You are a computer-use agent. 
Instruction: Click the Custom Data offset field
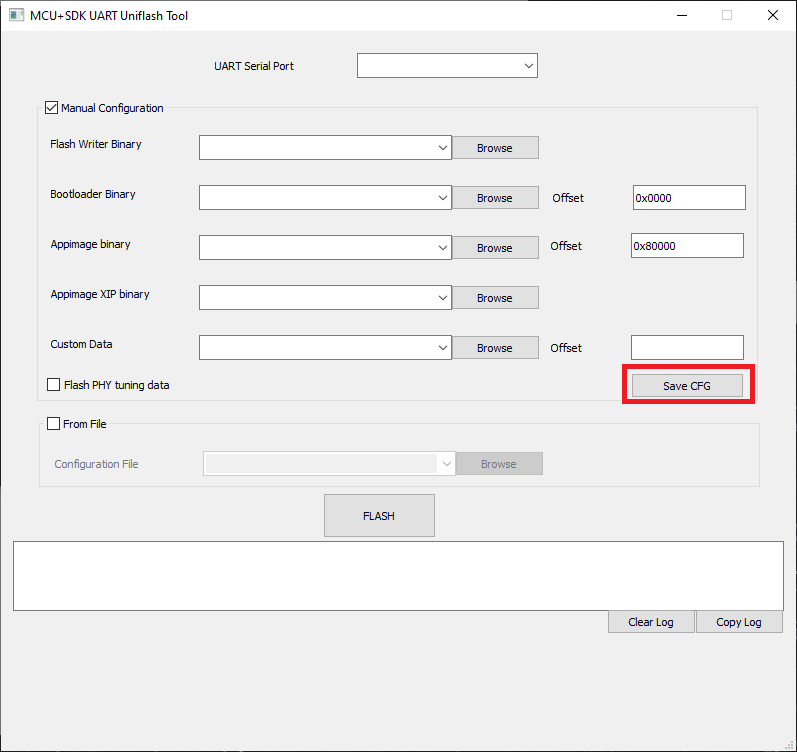(x=686, y=348)
